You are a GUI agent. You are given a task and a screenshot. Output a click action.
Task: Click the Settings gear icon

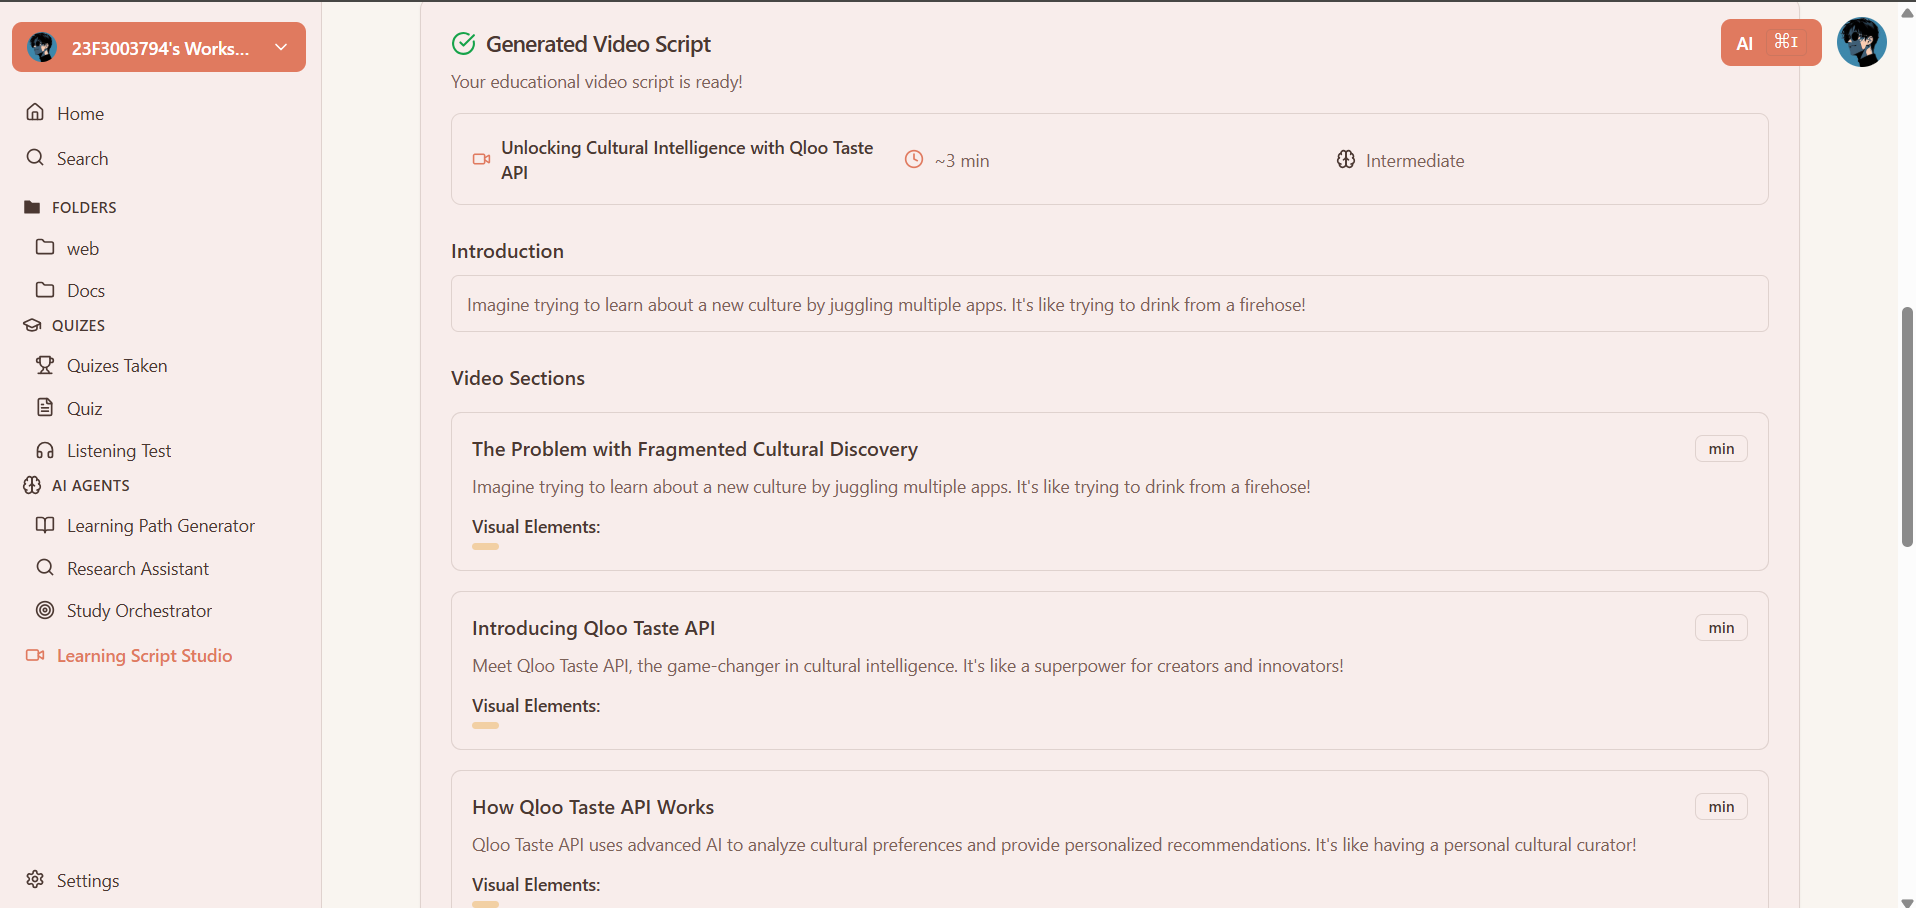point(35,879)
